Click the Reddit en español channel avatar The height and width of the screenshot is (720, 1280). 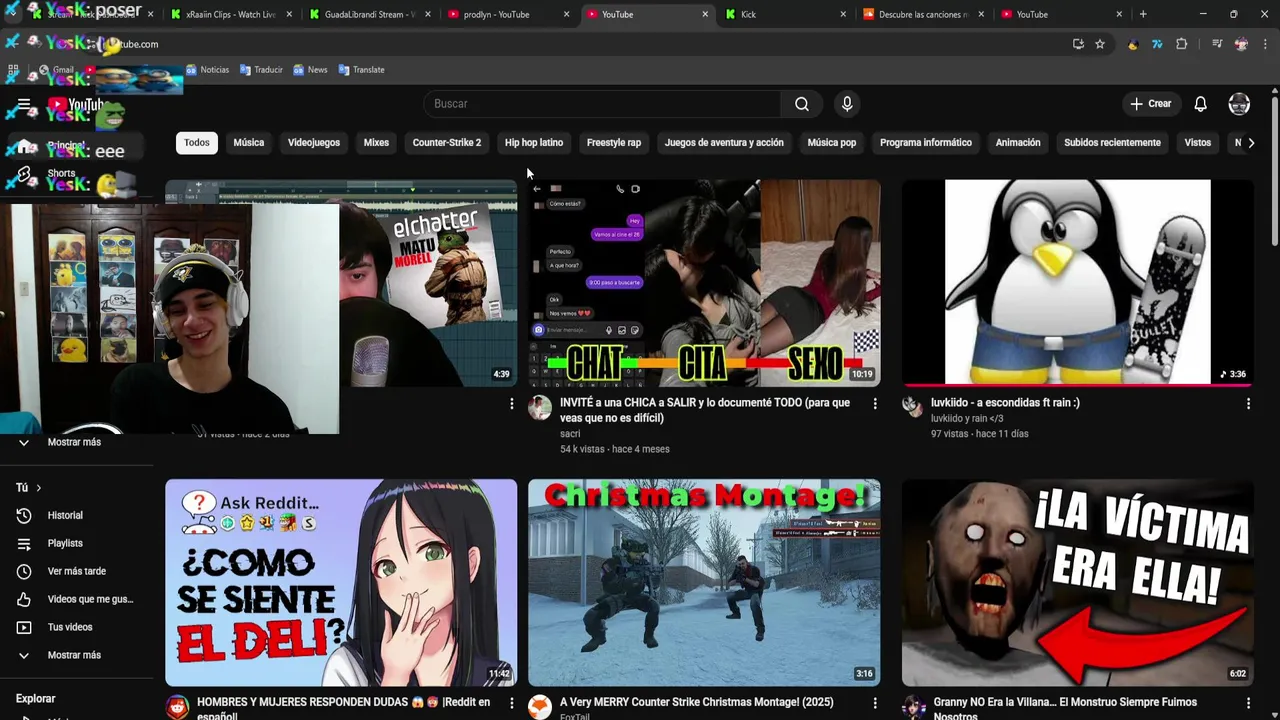(177, 707)
